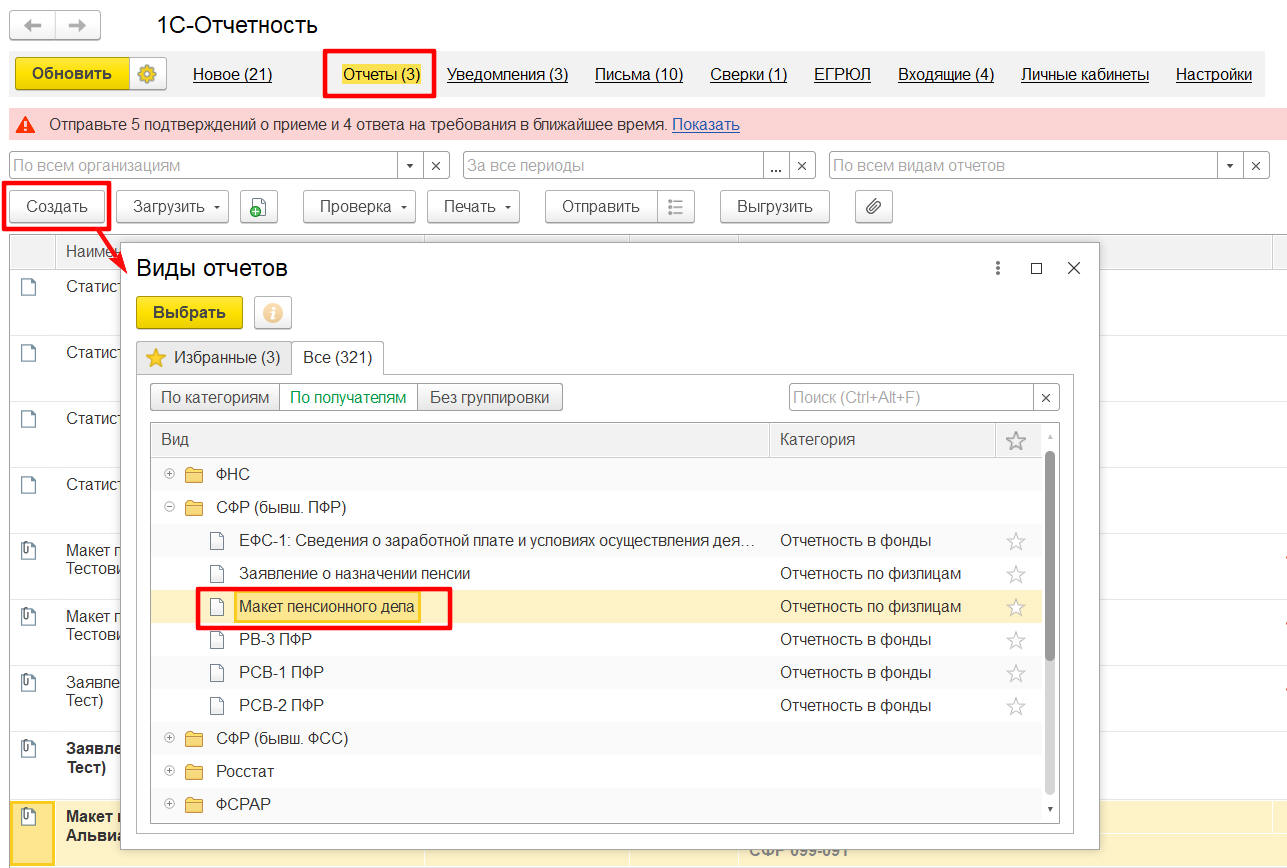Toggle favorite star for РСВ-2 ПФР
Viewport: 1287px width, 868px height.
tap(1016, 706)
